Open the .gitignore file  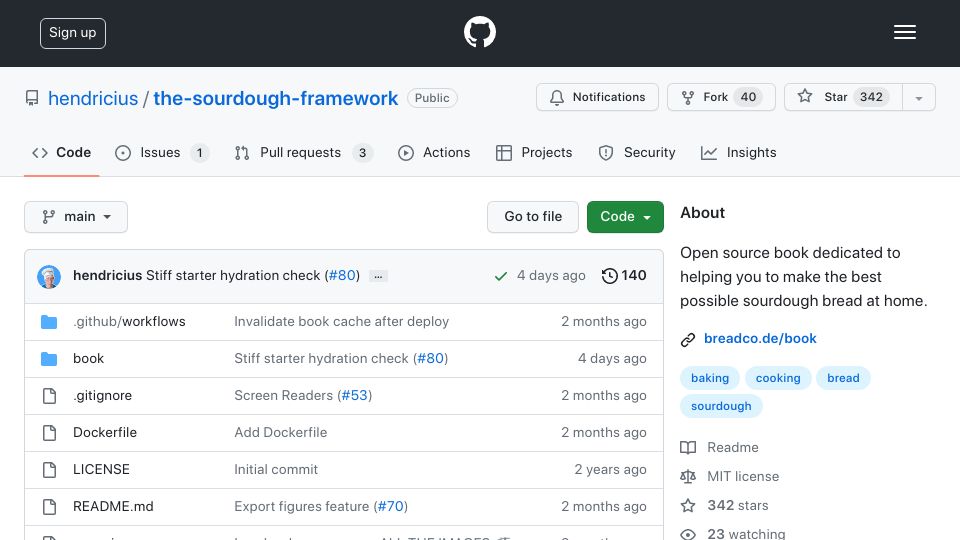(102, 396)
